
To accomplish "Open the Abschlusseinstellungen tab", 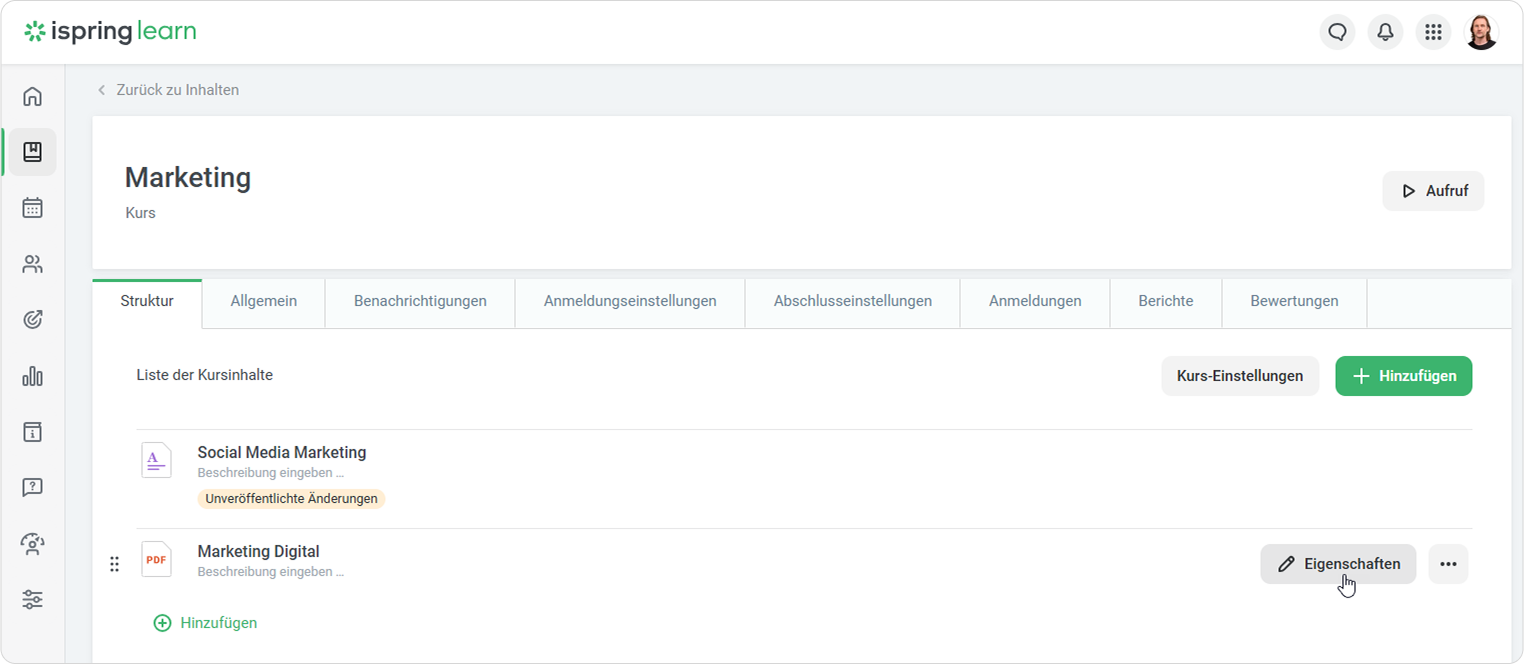I will pyautogui.click(x=852, y=301).
